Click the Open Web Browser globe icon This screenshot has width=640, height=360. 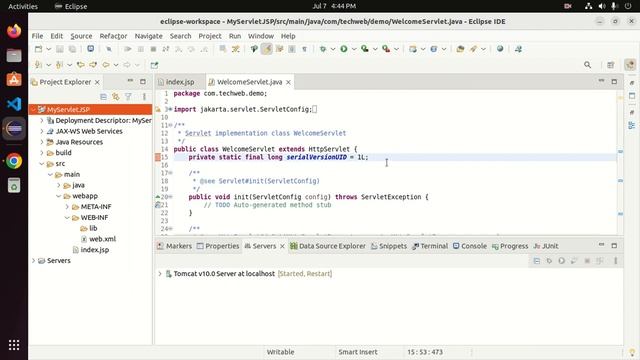coord(500,49)
